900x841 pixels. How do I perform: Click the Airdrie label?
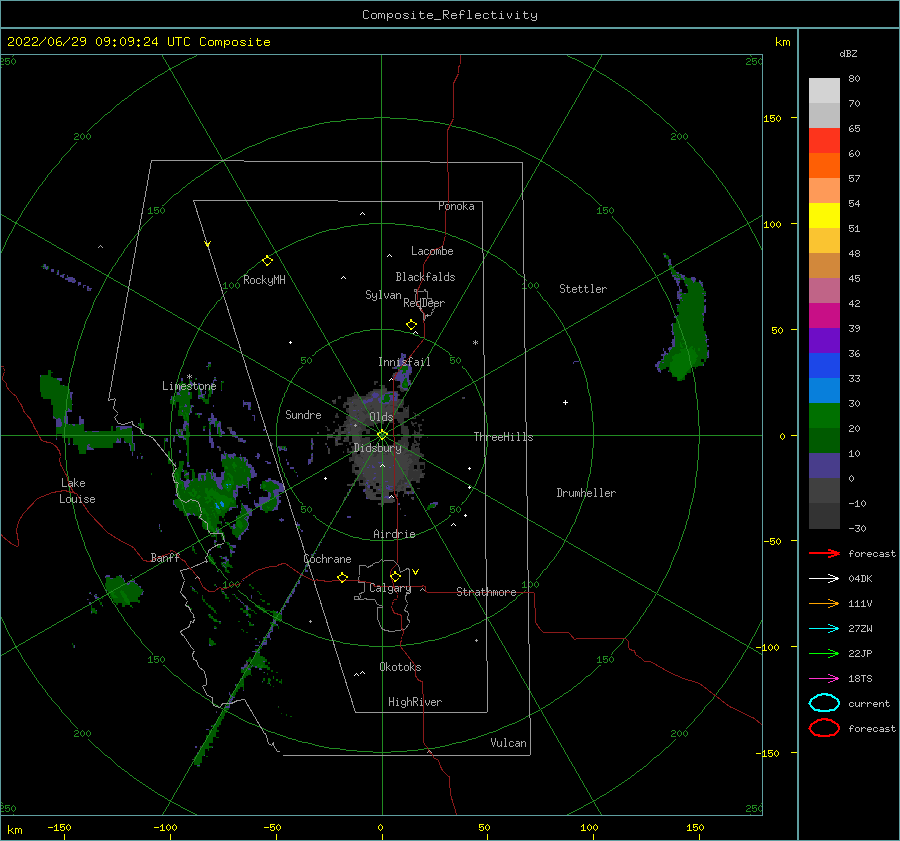(394, 534)
